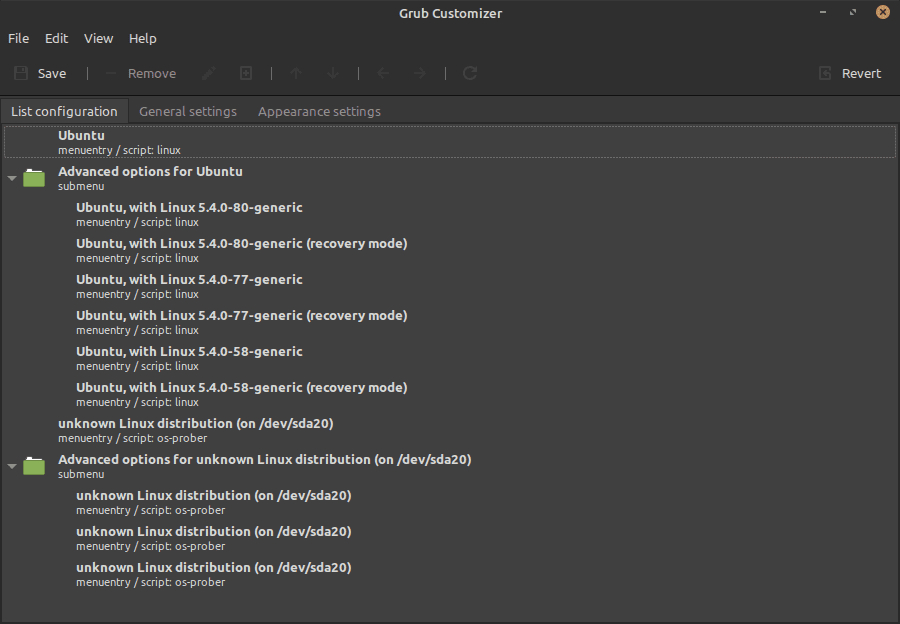Open the Edit menu
Image resolution: width=900 pixels, height=624 pixels.
pos(56,38)
